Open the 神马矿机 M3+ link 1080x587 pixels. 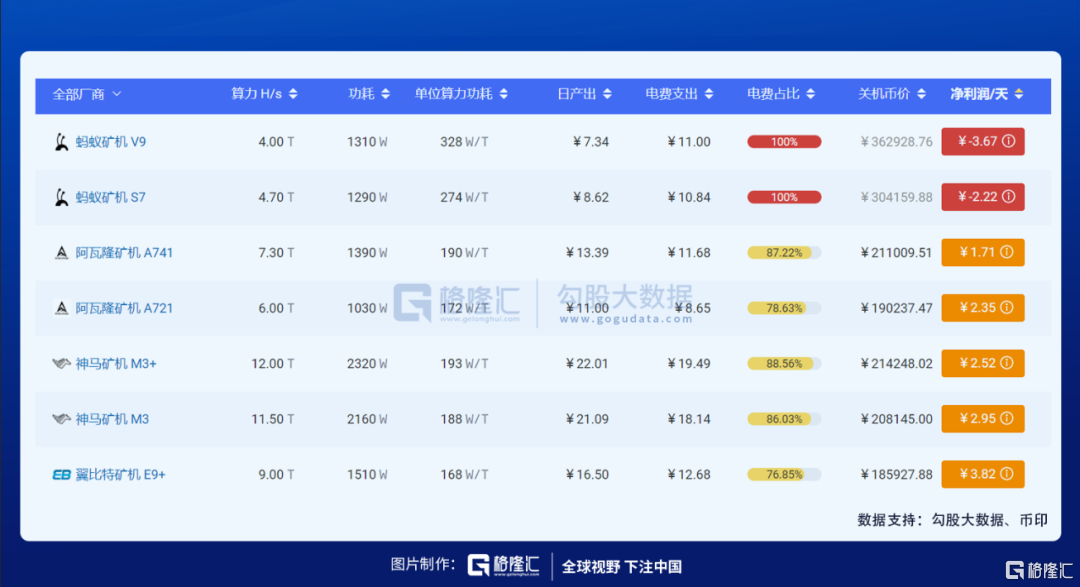point(116,364)
